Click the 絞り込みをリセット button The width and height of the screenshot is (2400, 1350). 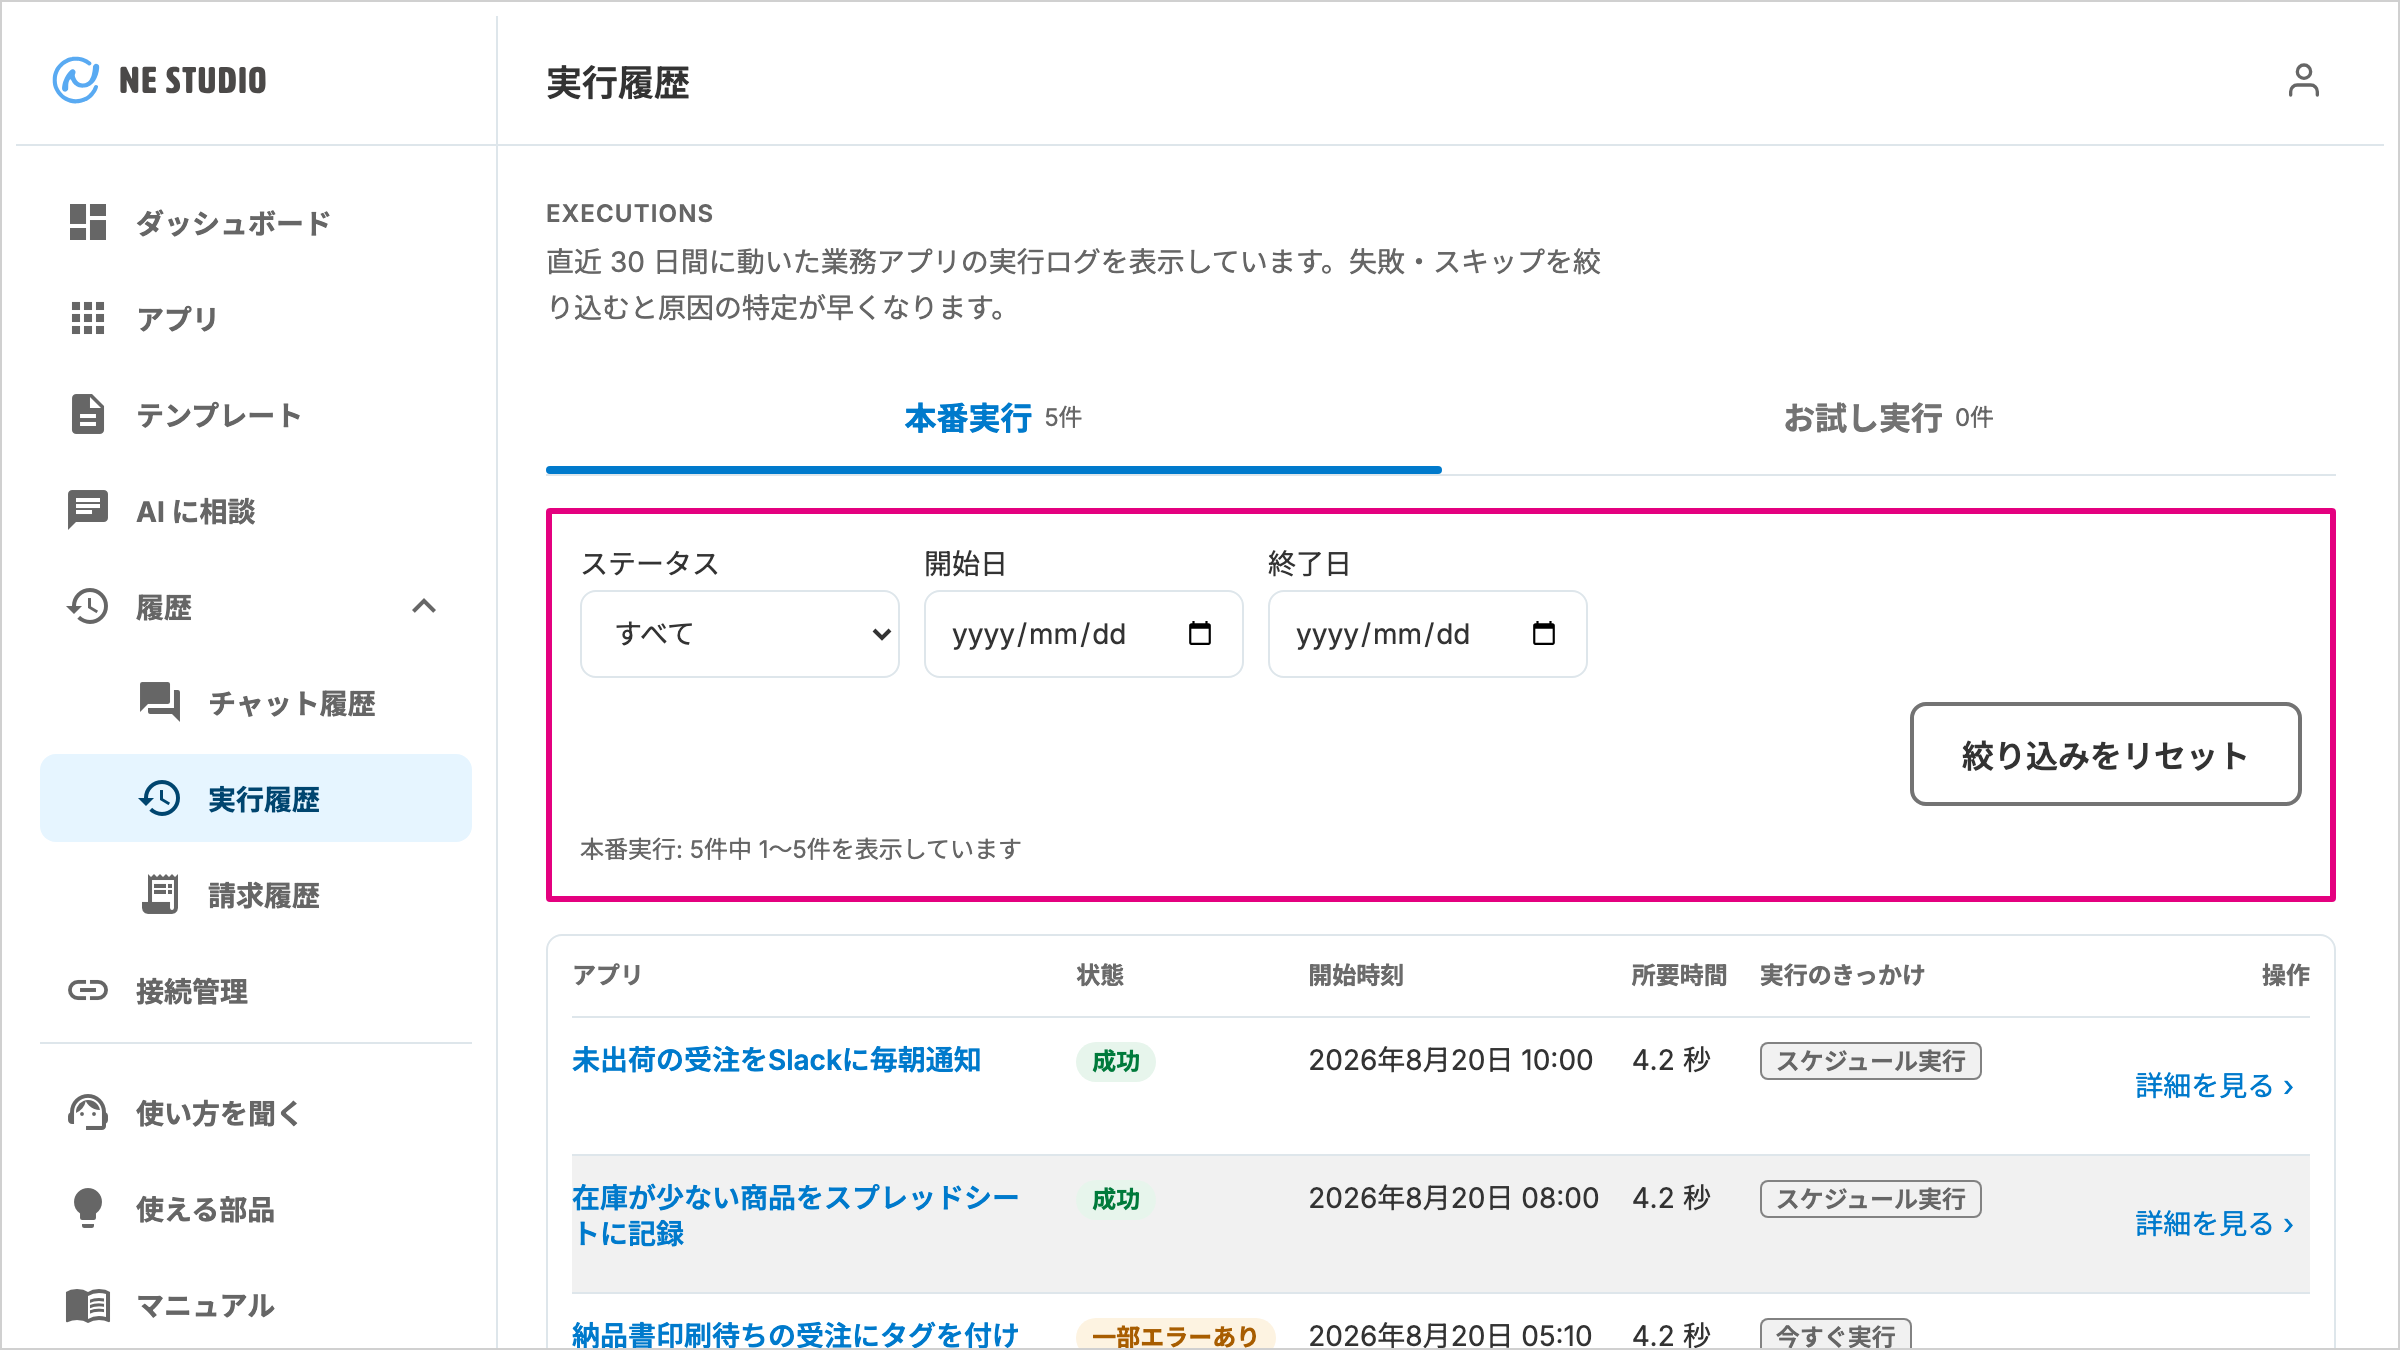(2105, 754)
